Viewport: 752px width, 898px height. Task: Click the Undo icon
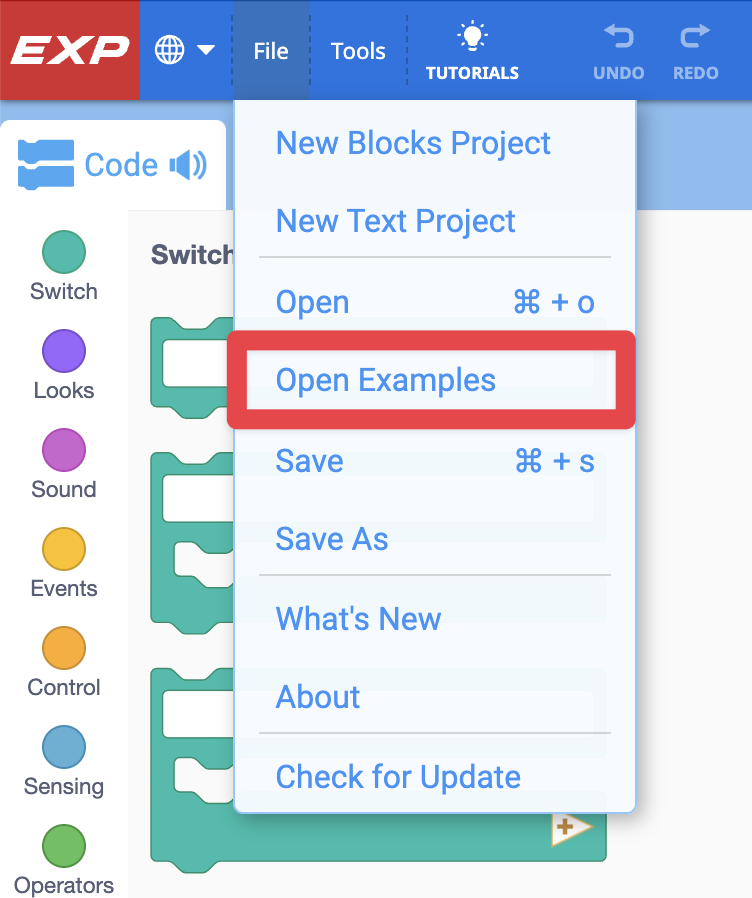(618, 48)
